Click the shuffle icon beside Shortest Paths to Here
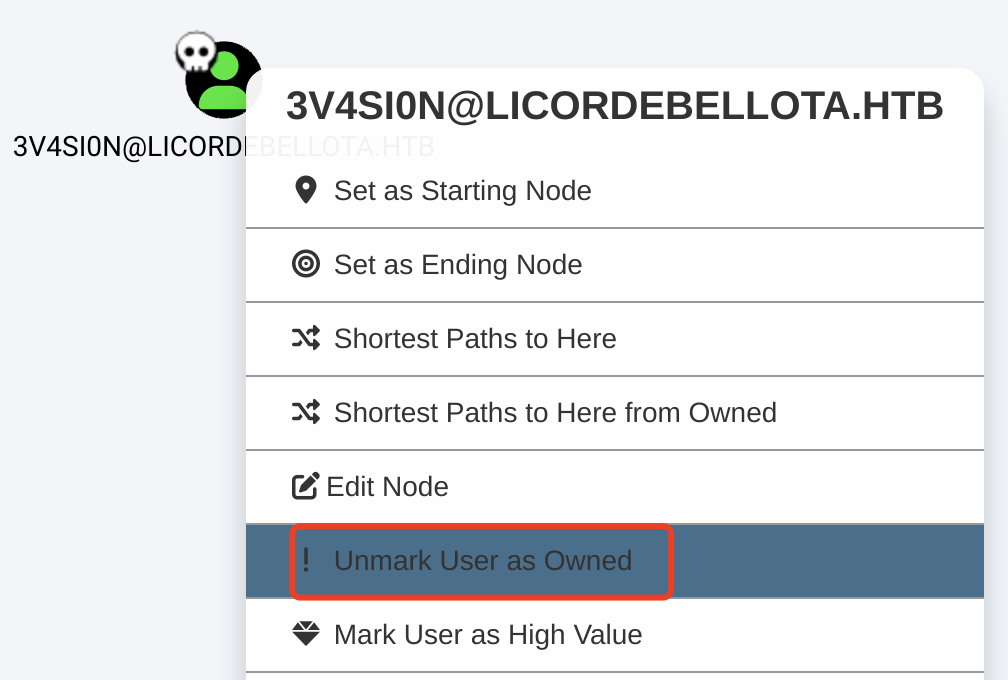The image size is (1008, 680). [306, 338]
